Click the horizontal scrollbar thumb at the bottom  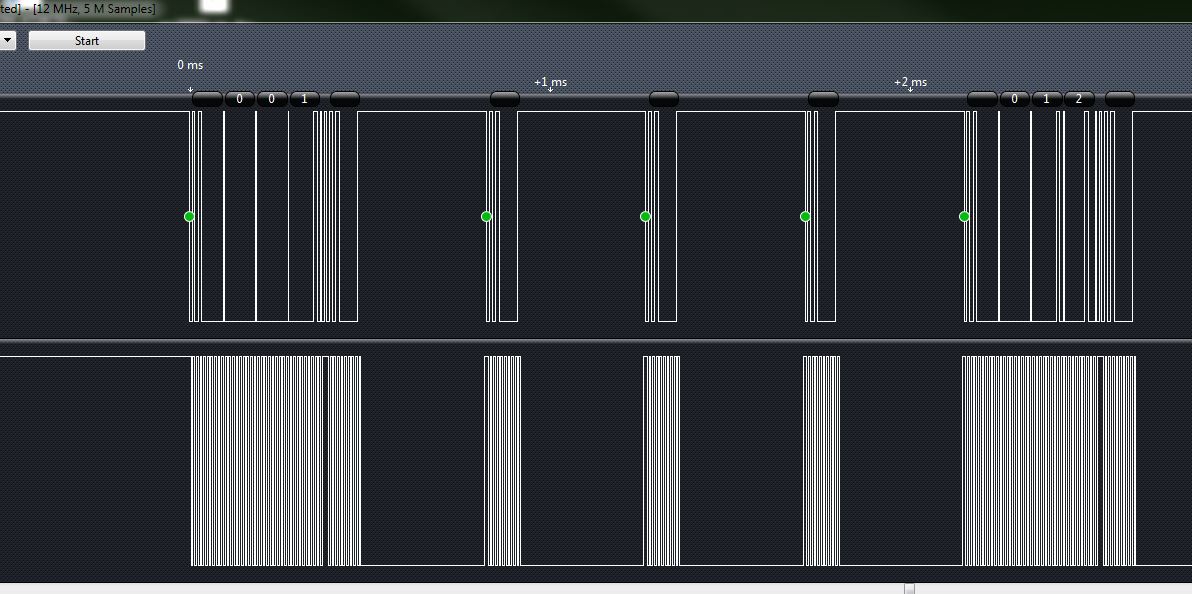(909, 589)
